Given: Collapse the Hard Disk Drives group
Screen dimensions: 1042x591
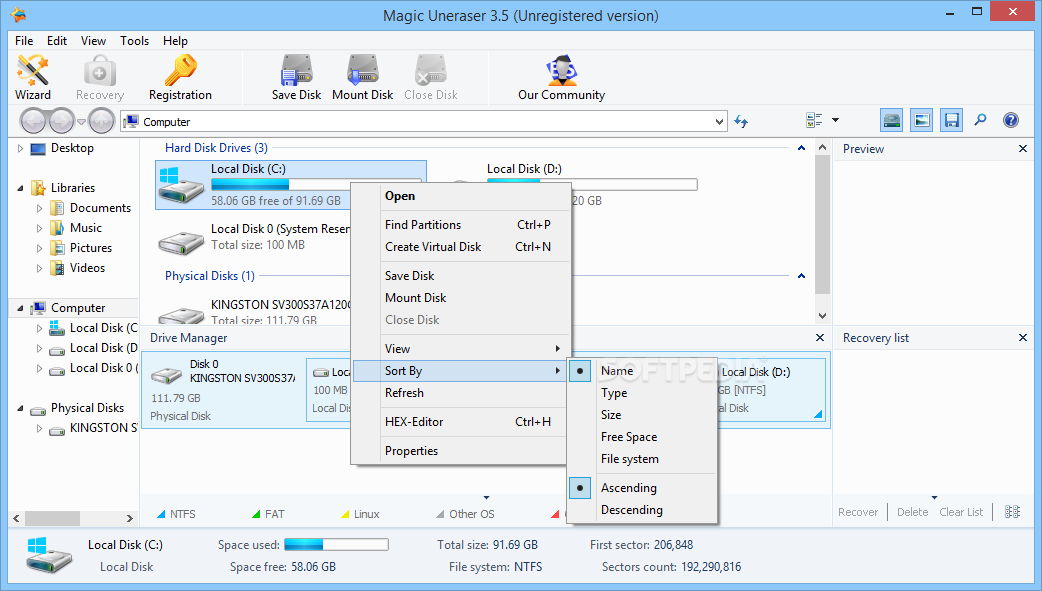Looking at the screenshot, I should [801, 148].
